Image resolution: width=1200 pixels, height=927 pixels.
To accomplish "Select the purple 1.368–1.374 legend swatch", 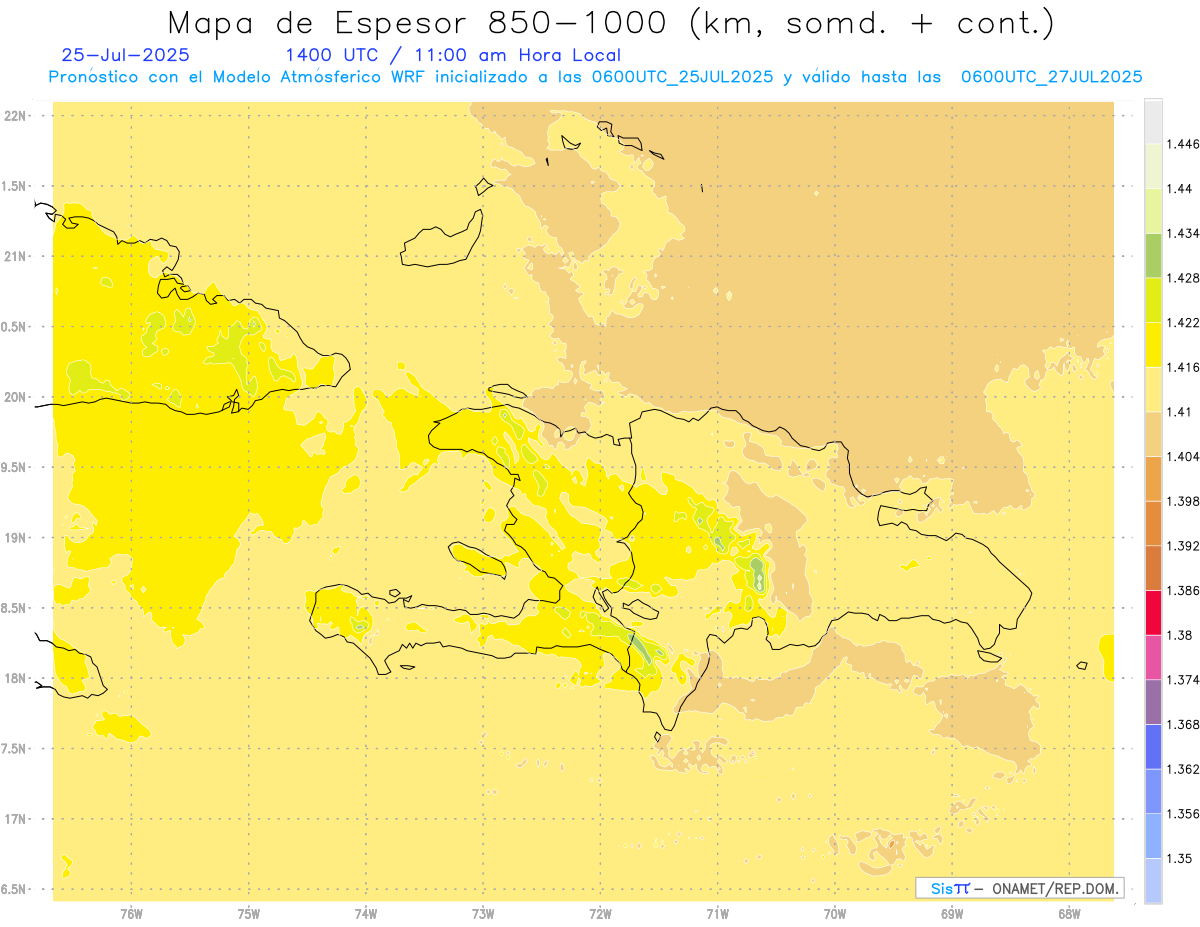I will coord(1153,701).
